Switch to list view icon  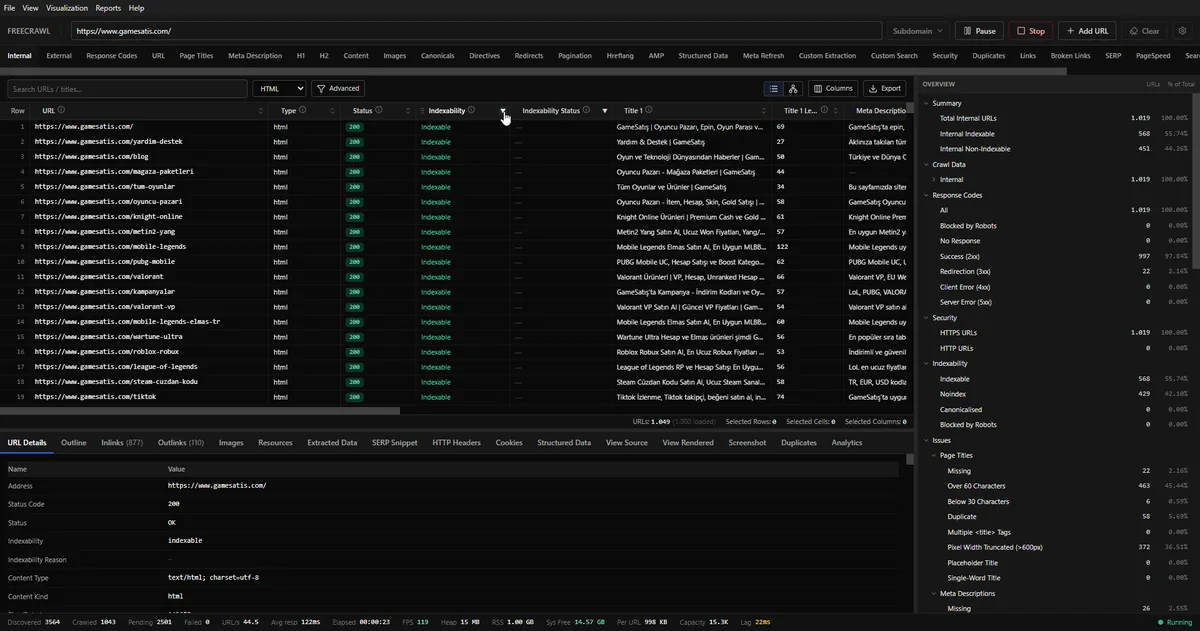click(x=774, y=88)
